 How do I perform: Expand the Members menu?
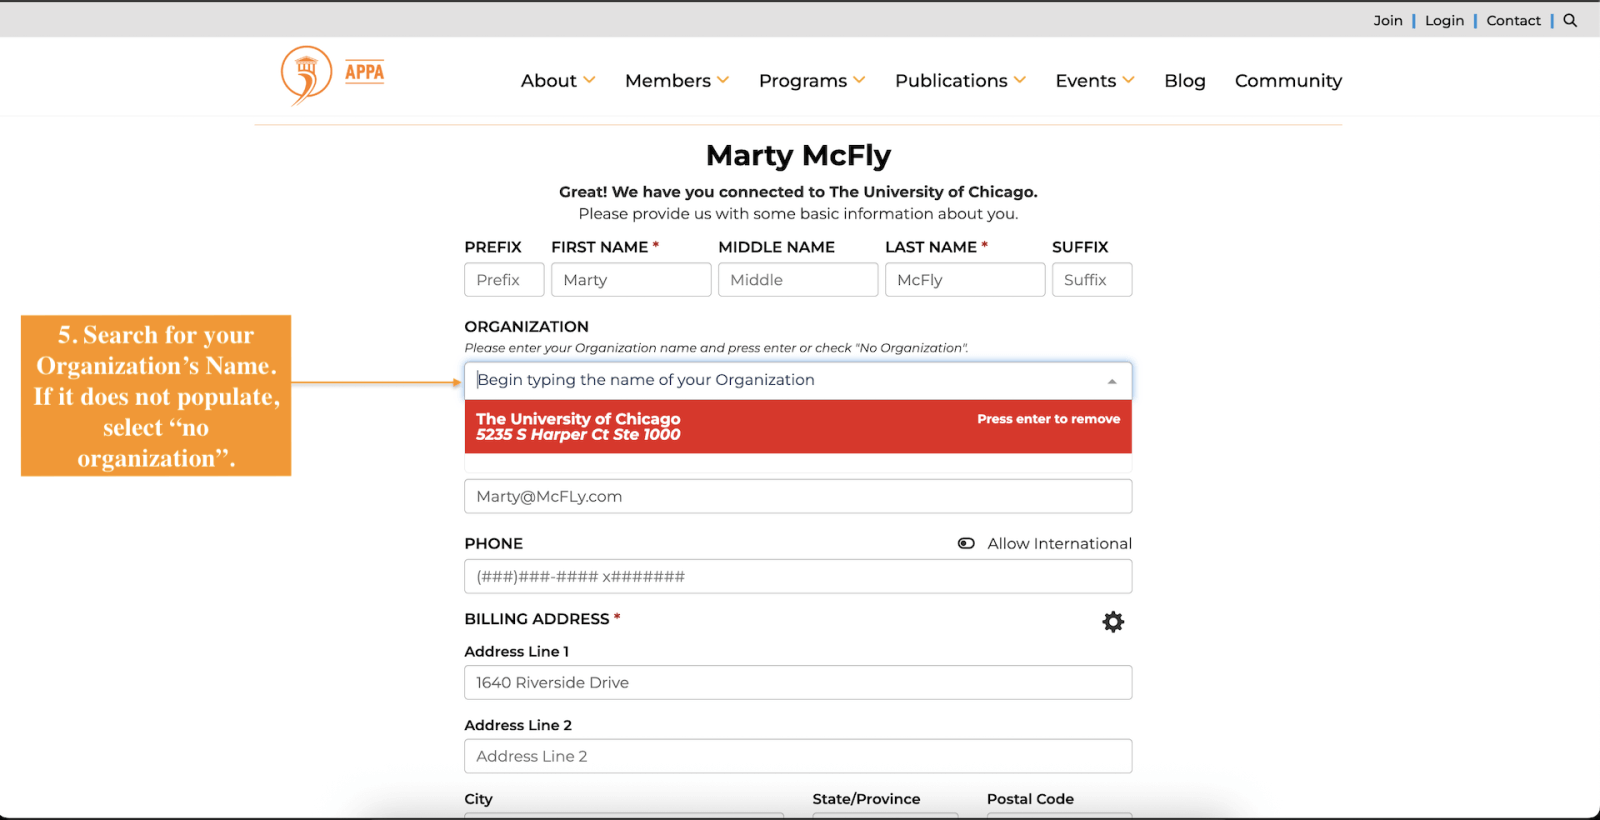pos(676,81)
